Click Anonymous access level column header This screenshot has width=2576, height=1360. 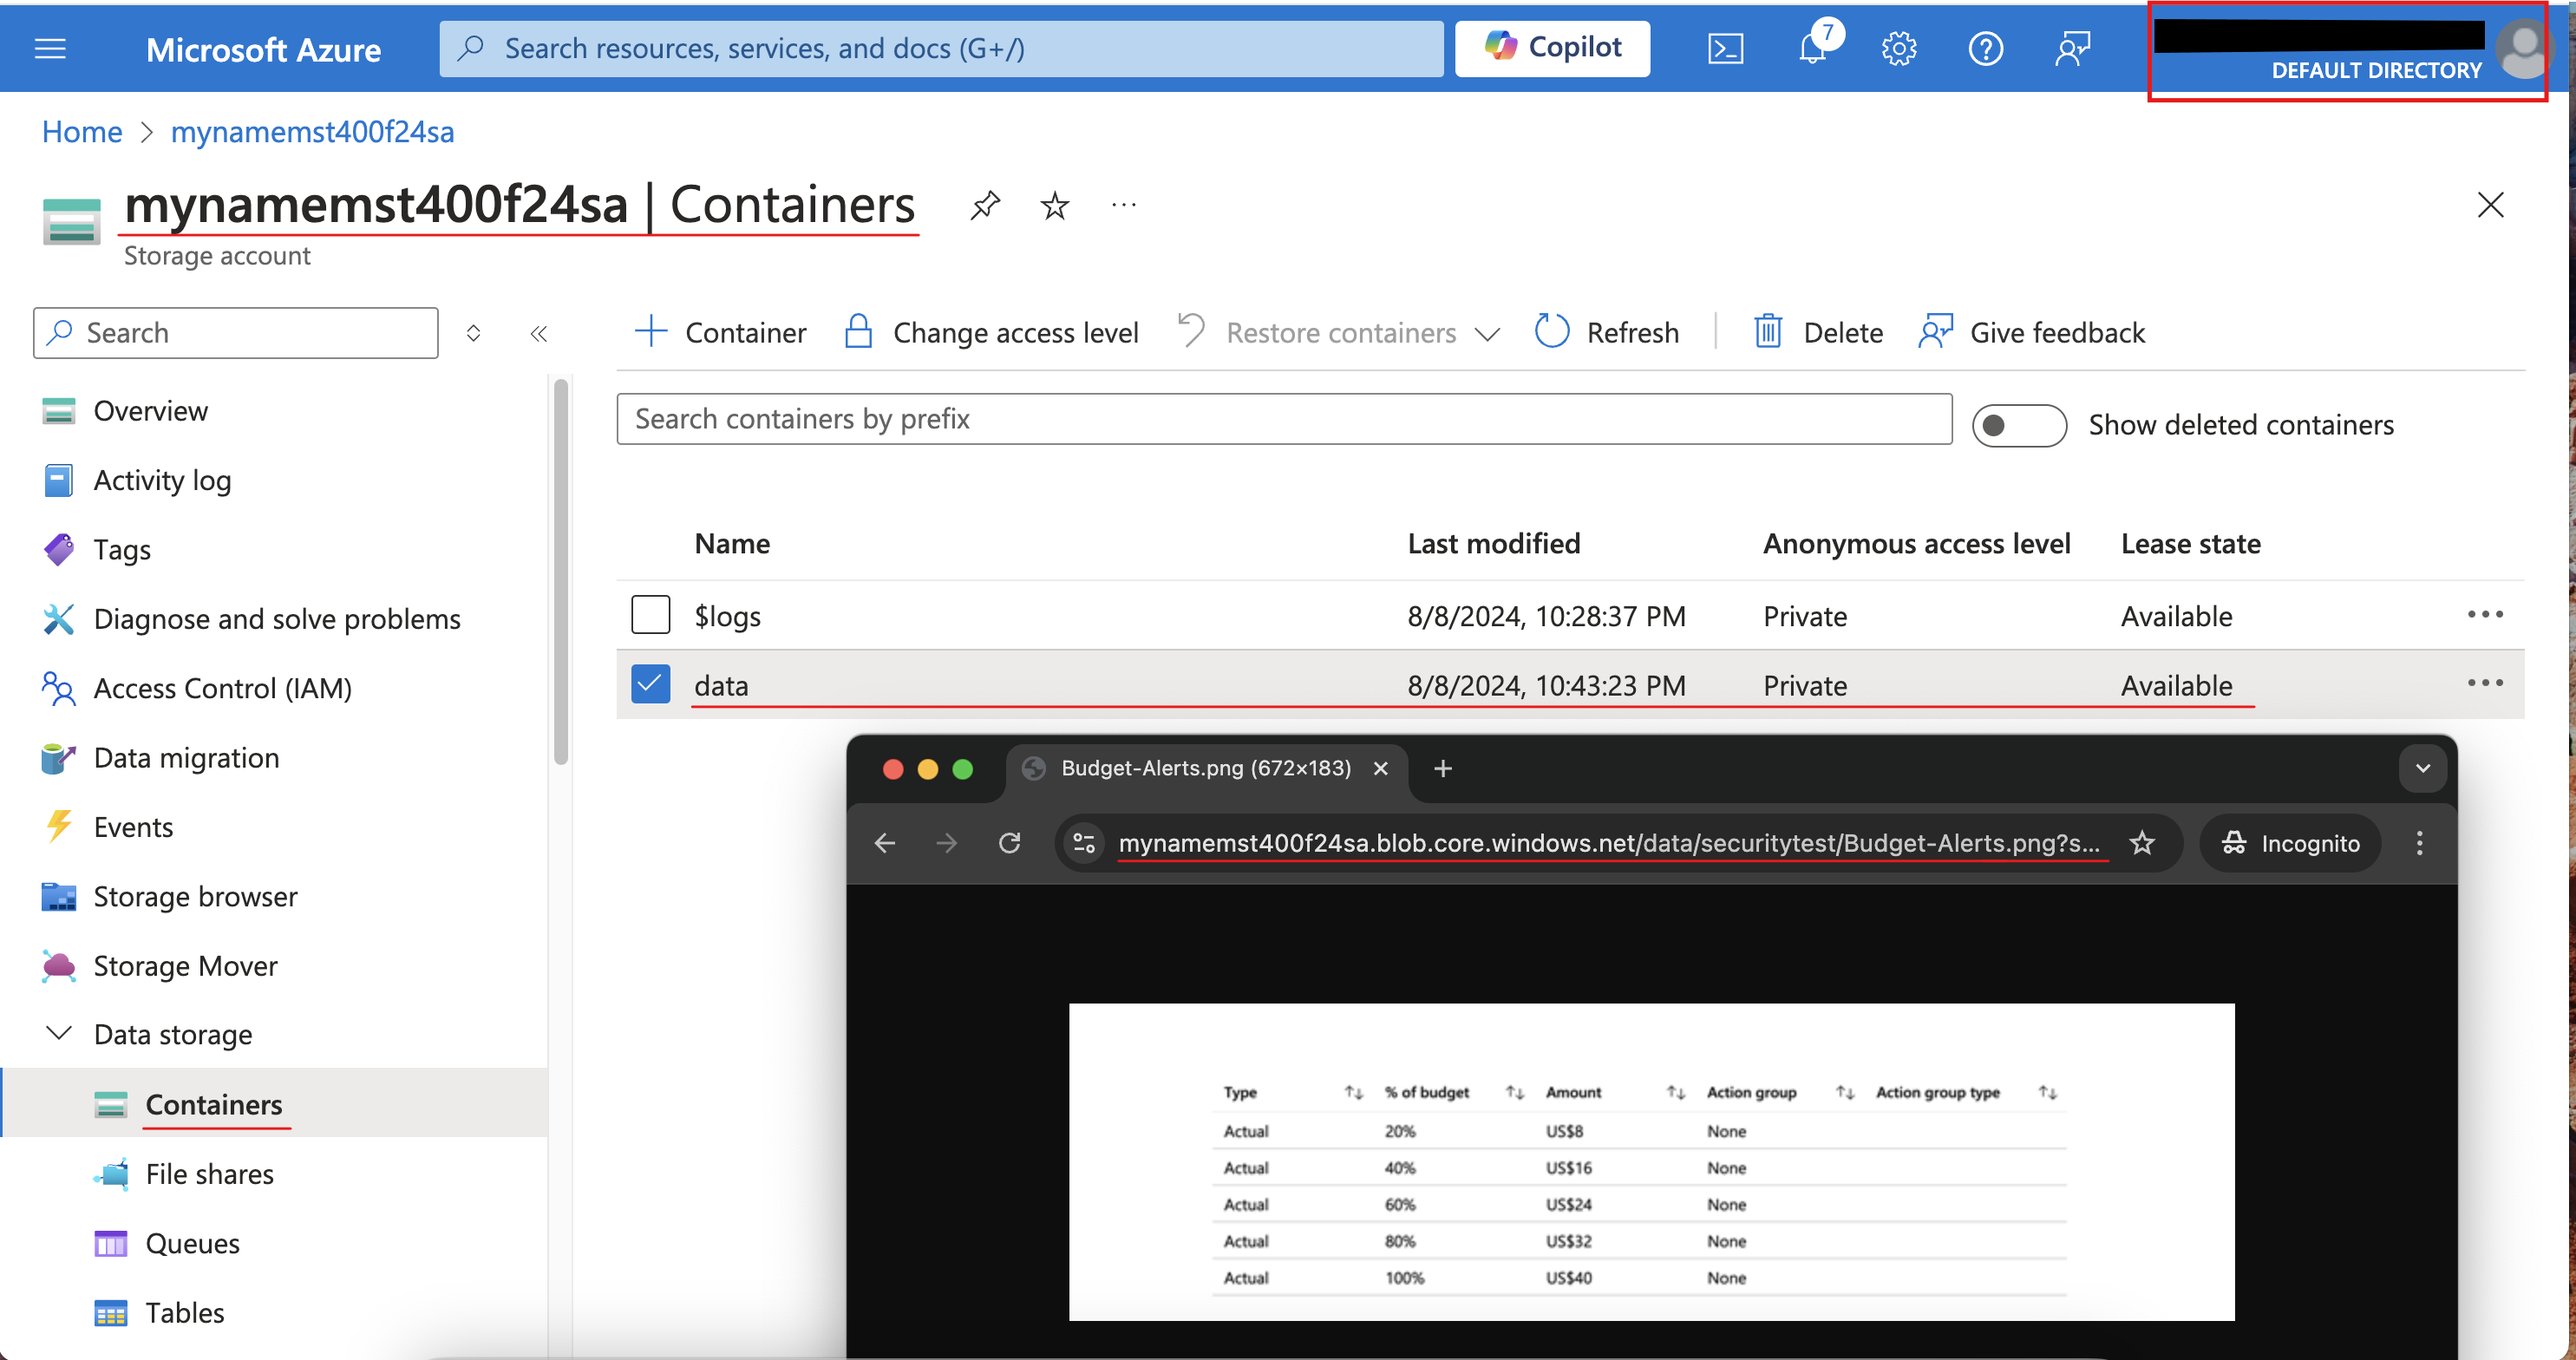(x=1916, y=544)
